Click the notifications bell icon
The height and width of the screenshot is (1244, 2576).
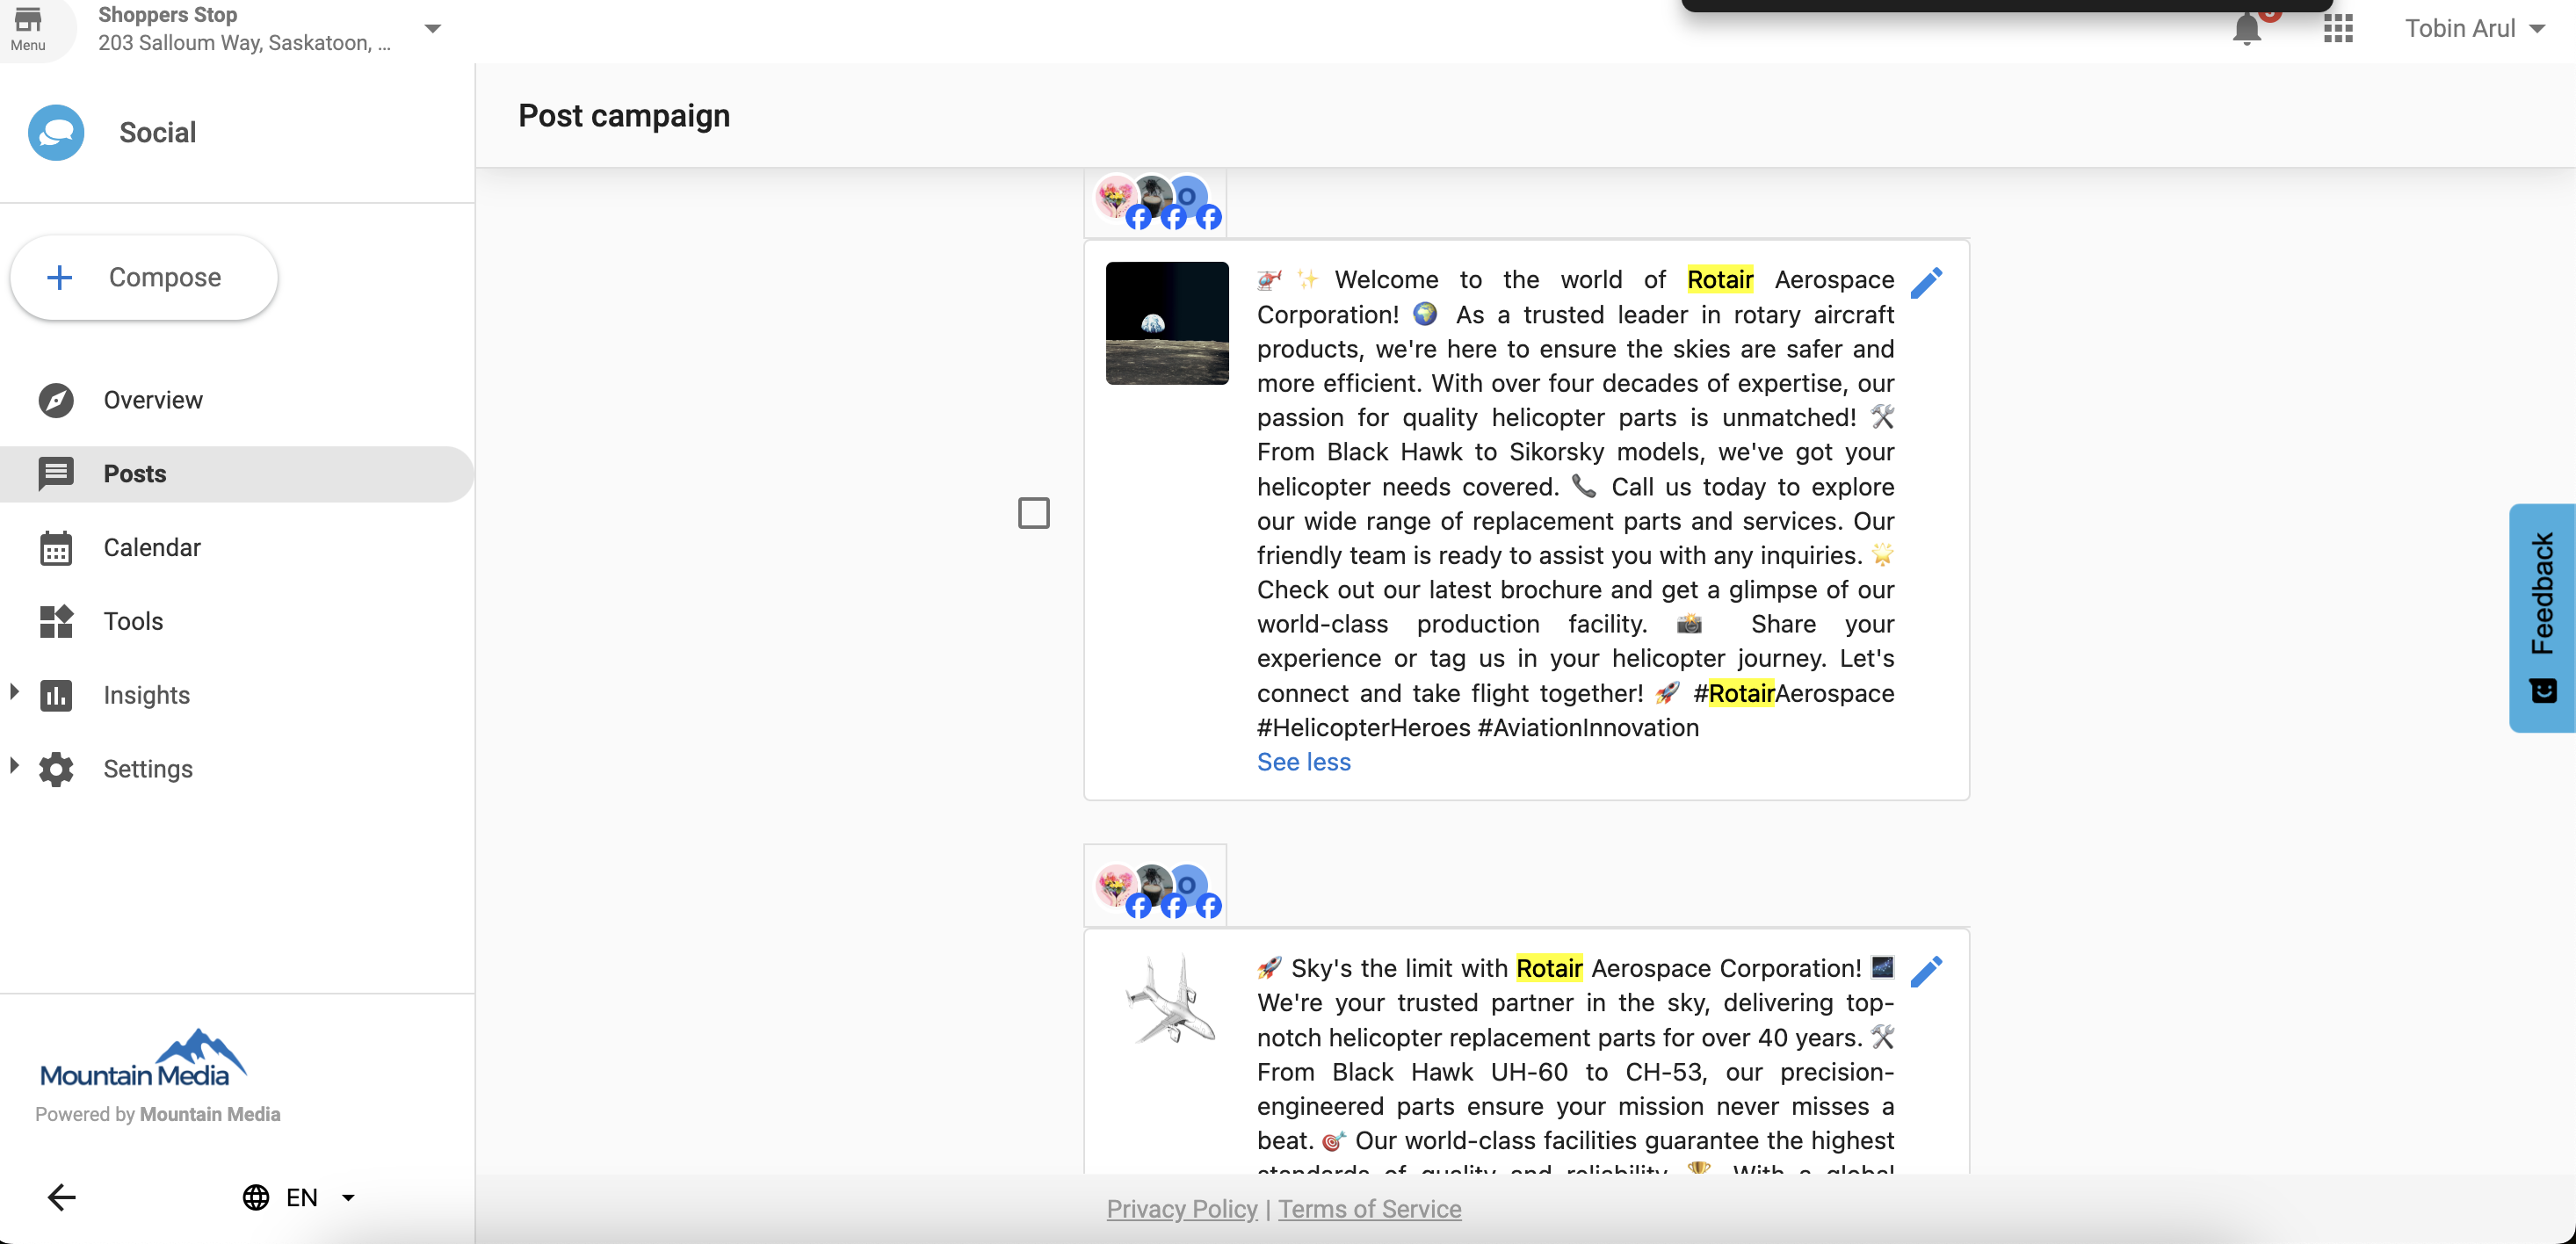pyautogui.click(x=2246, y=28)
